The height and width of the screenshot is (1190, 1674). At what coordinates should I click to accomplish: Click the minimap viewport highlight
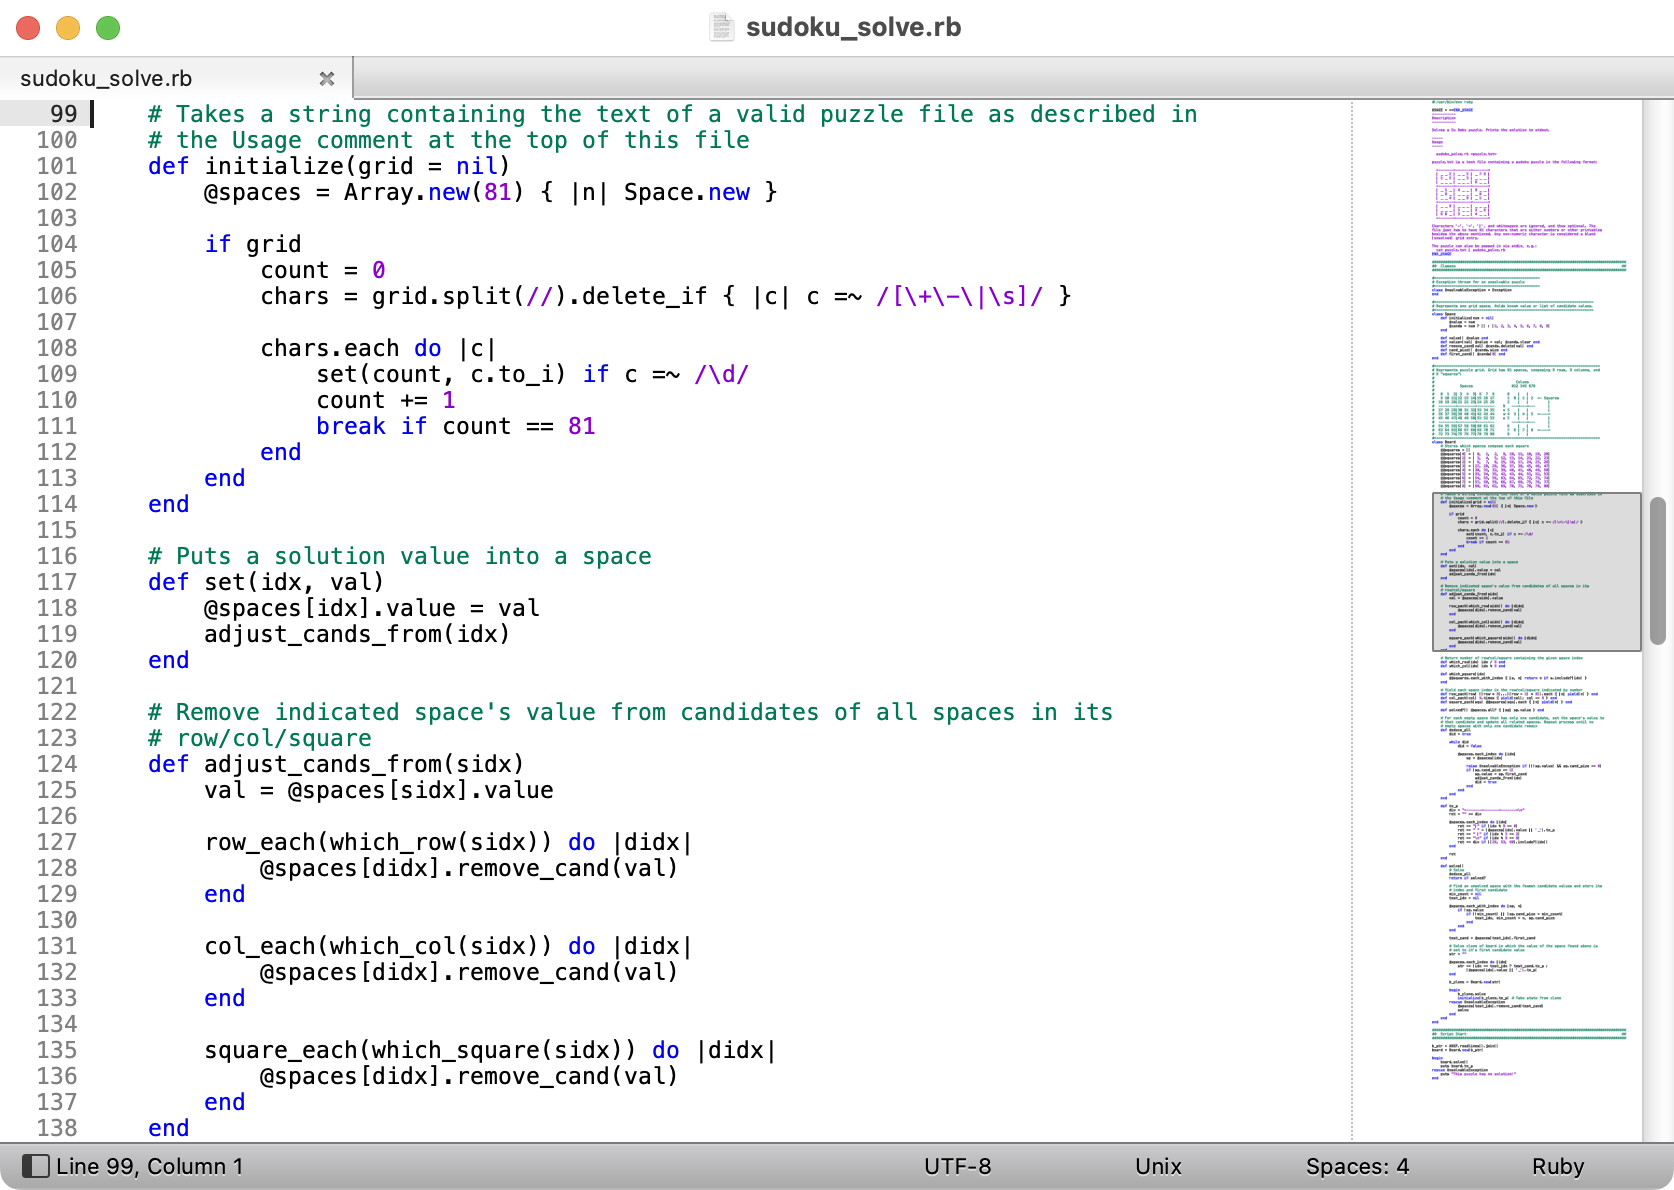[1536, 572]
